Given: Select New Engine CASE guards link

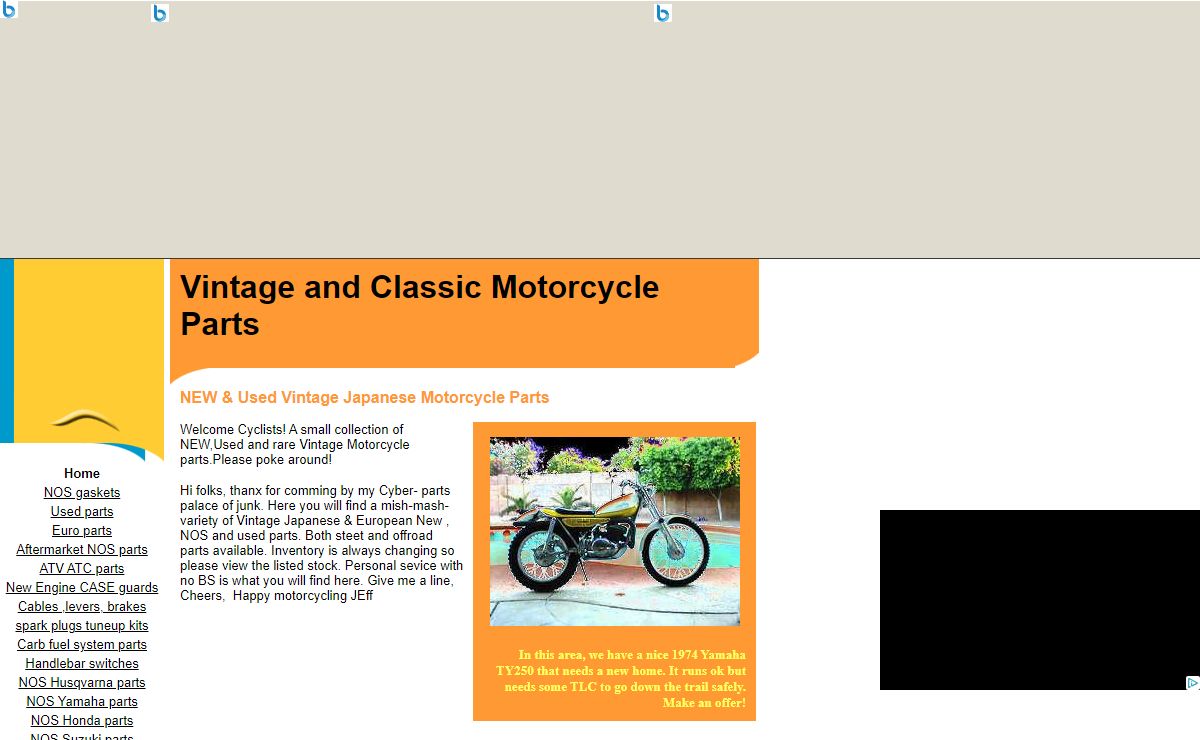Looking at the screenshot, I should coord(82,588).
